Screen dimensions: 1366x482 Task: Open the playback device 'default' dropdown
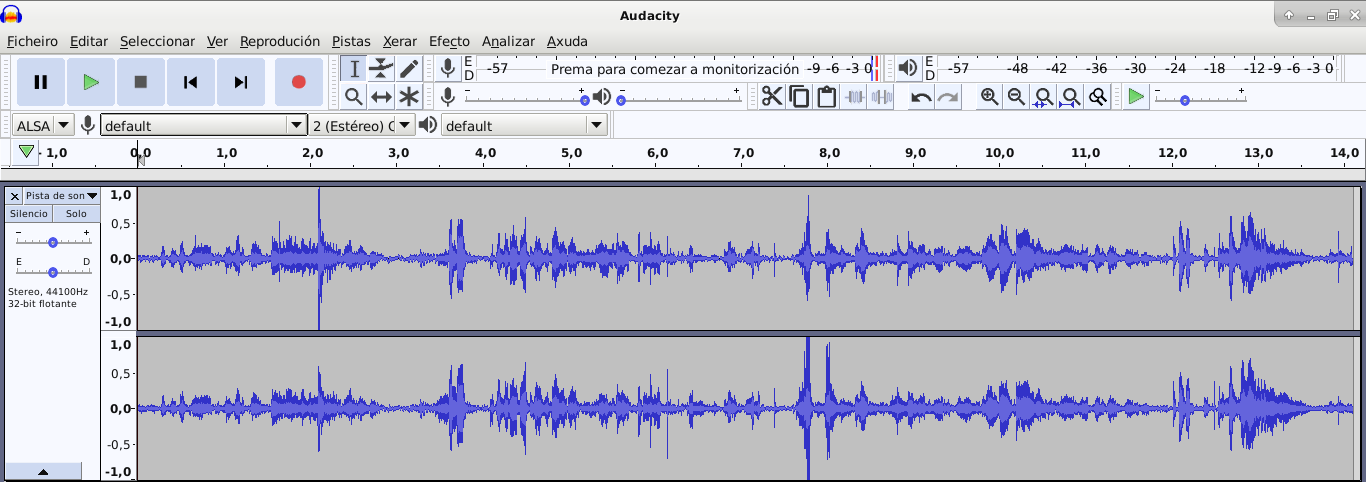(x=524, y=125)
